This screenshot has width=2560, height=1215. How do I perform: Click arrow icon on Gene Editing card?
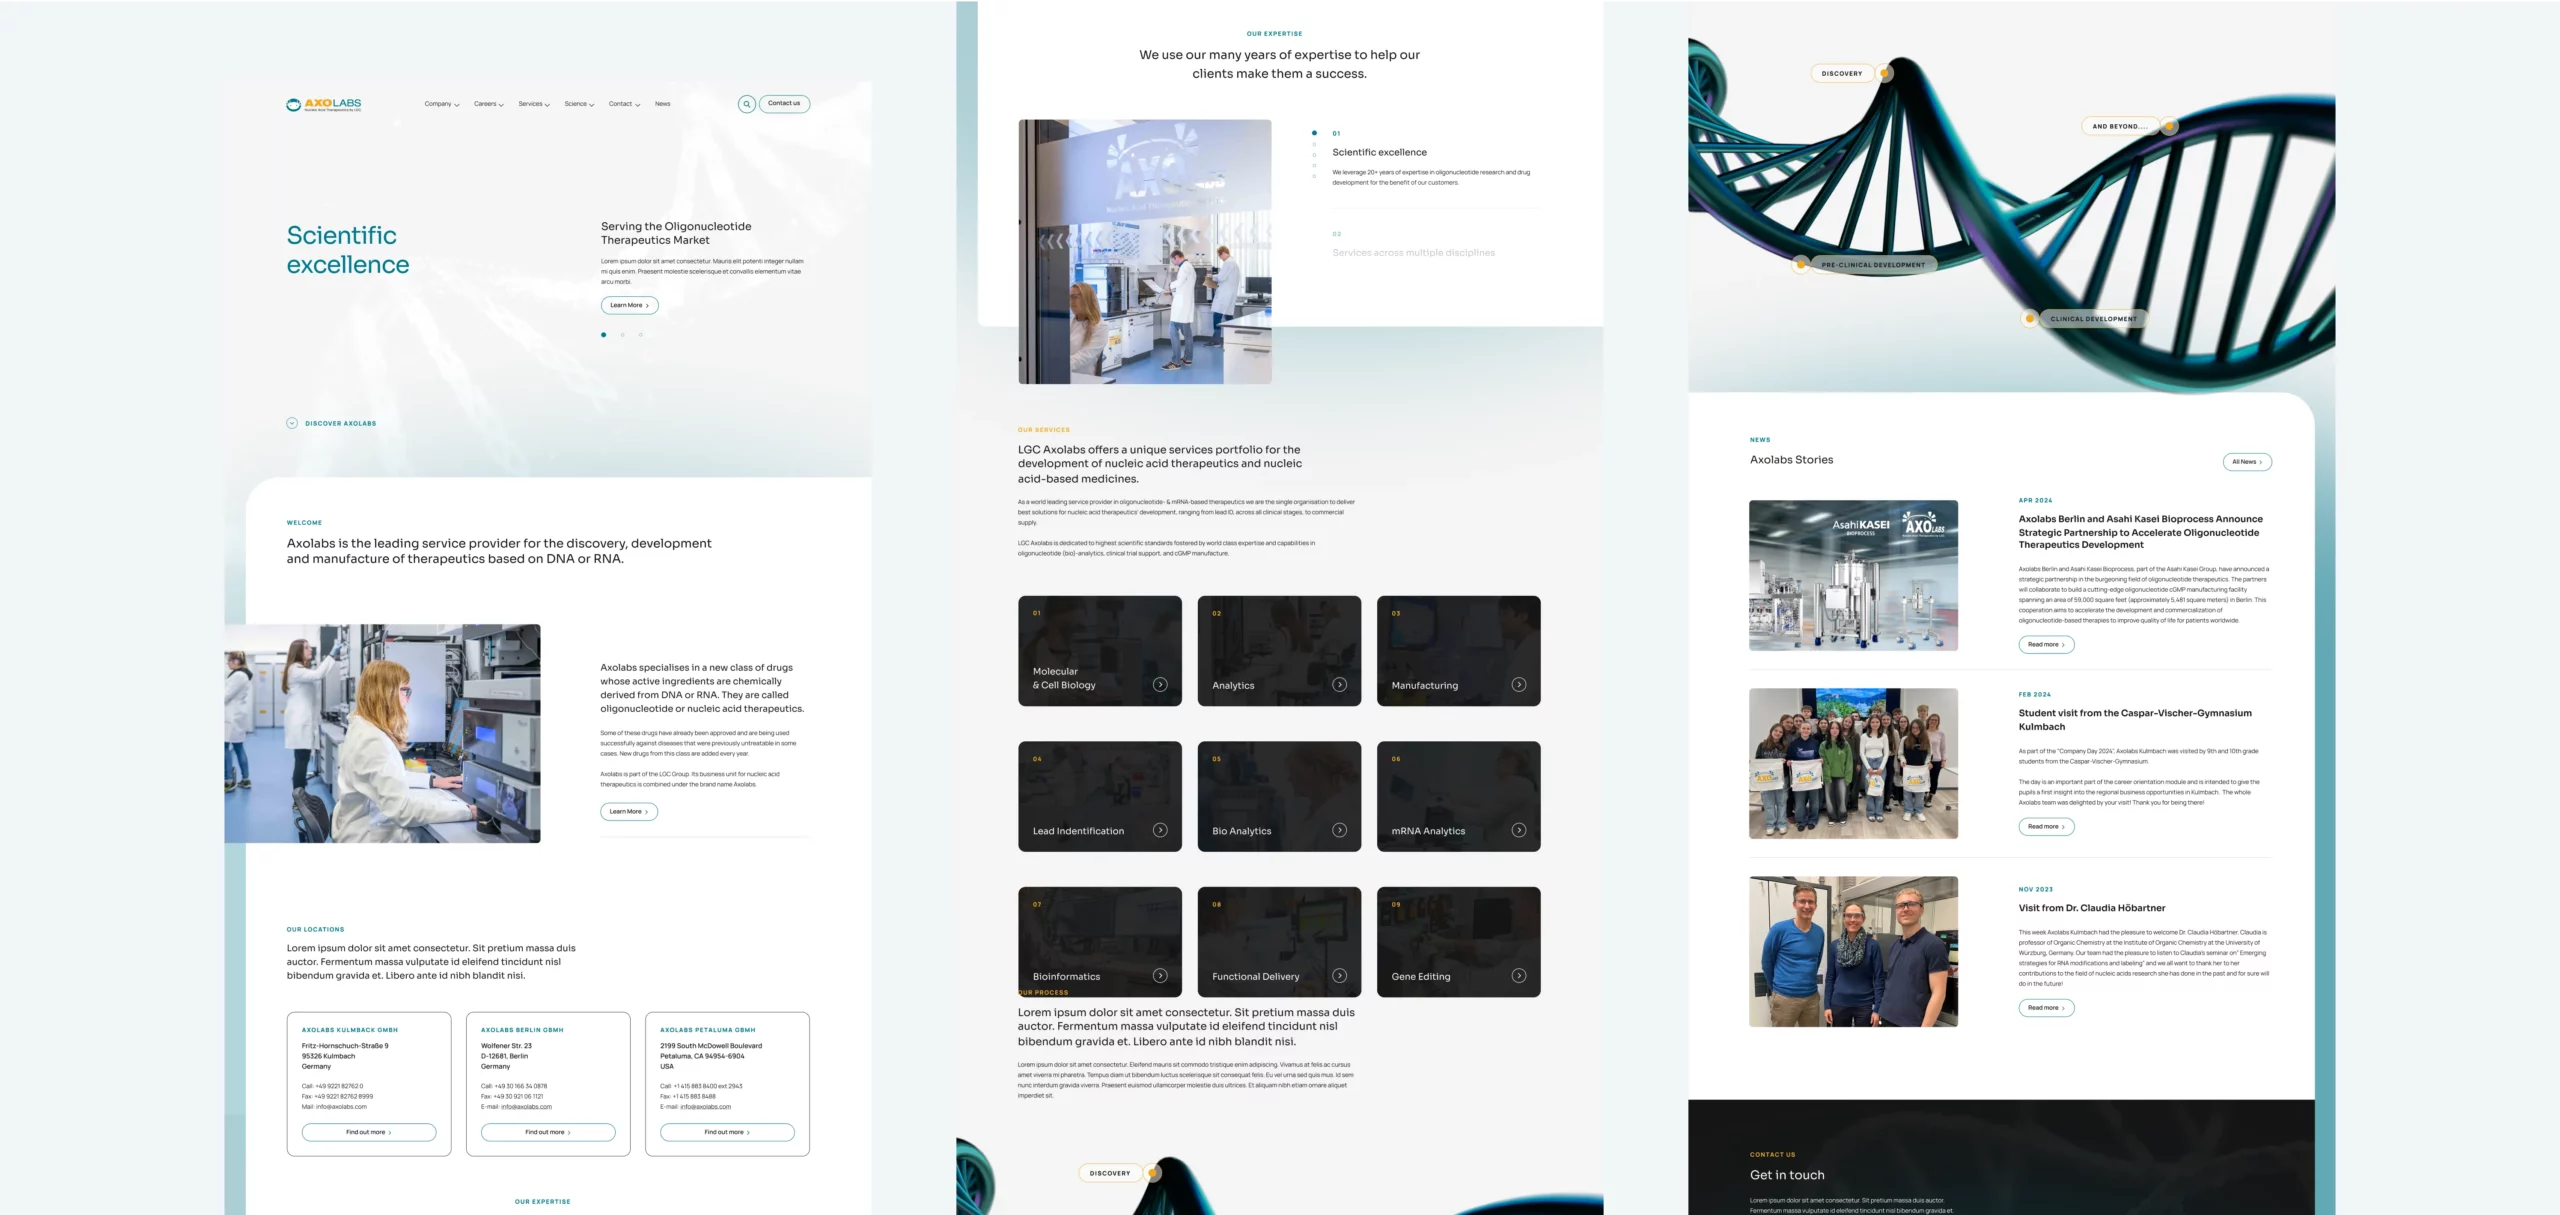(x=1518, y=976)
